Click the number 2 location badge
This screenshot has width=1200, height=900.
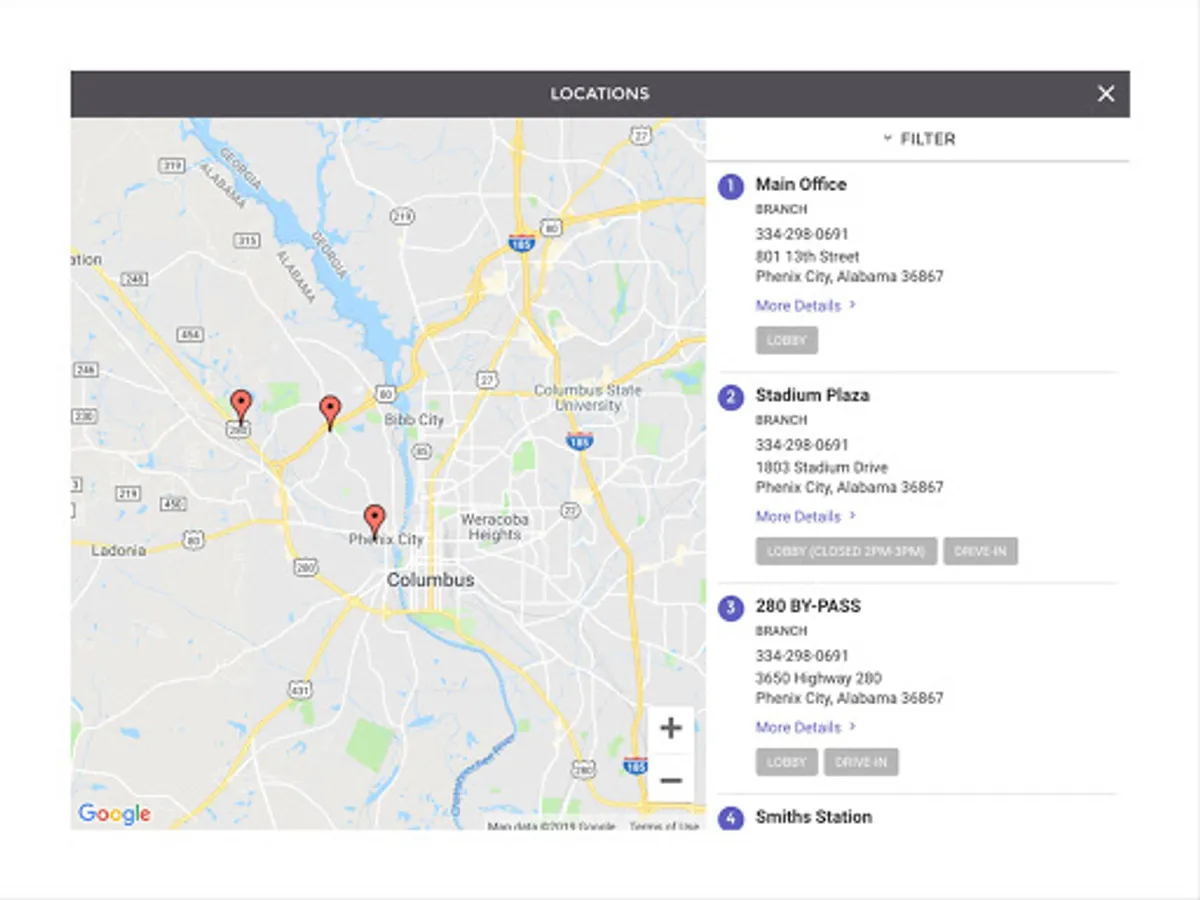tap(731, 397)
